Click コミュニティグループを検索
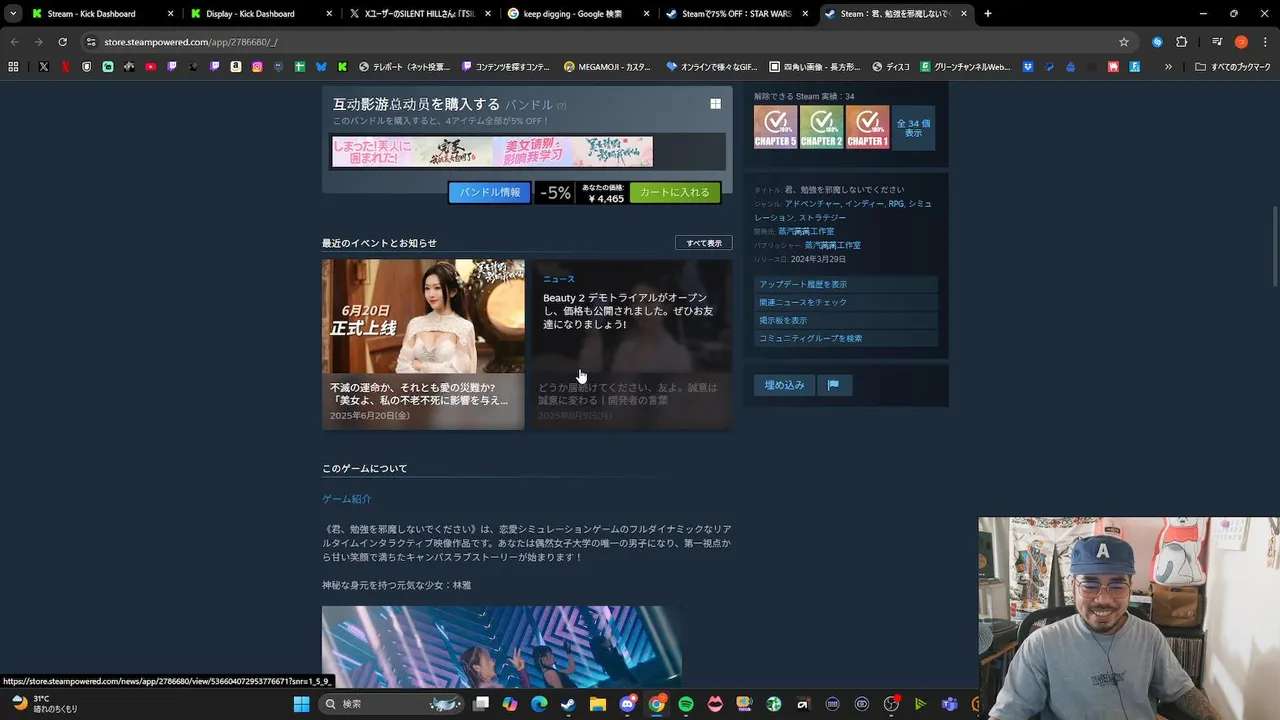1280x720 pixels. 846,338
